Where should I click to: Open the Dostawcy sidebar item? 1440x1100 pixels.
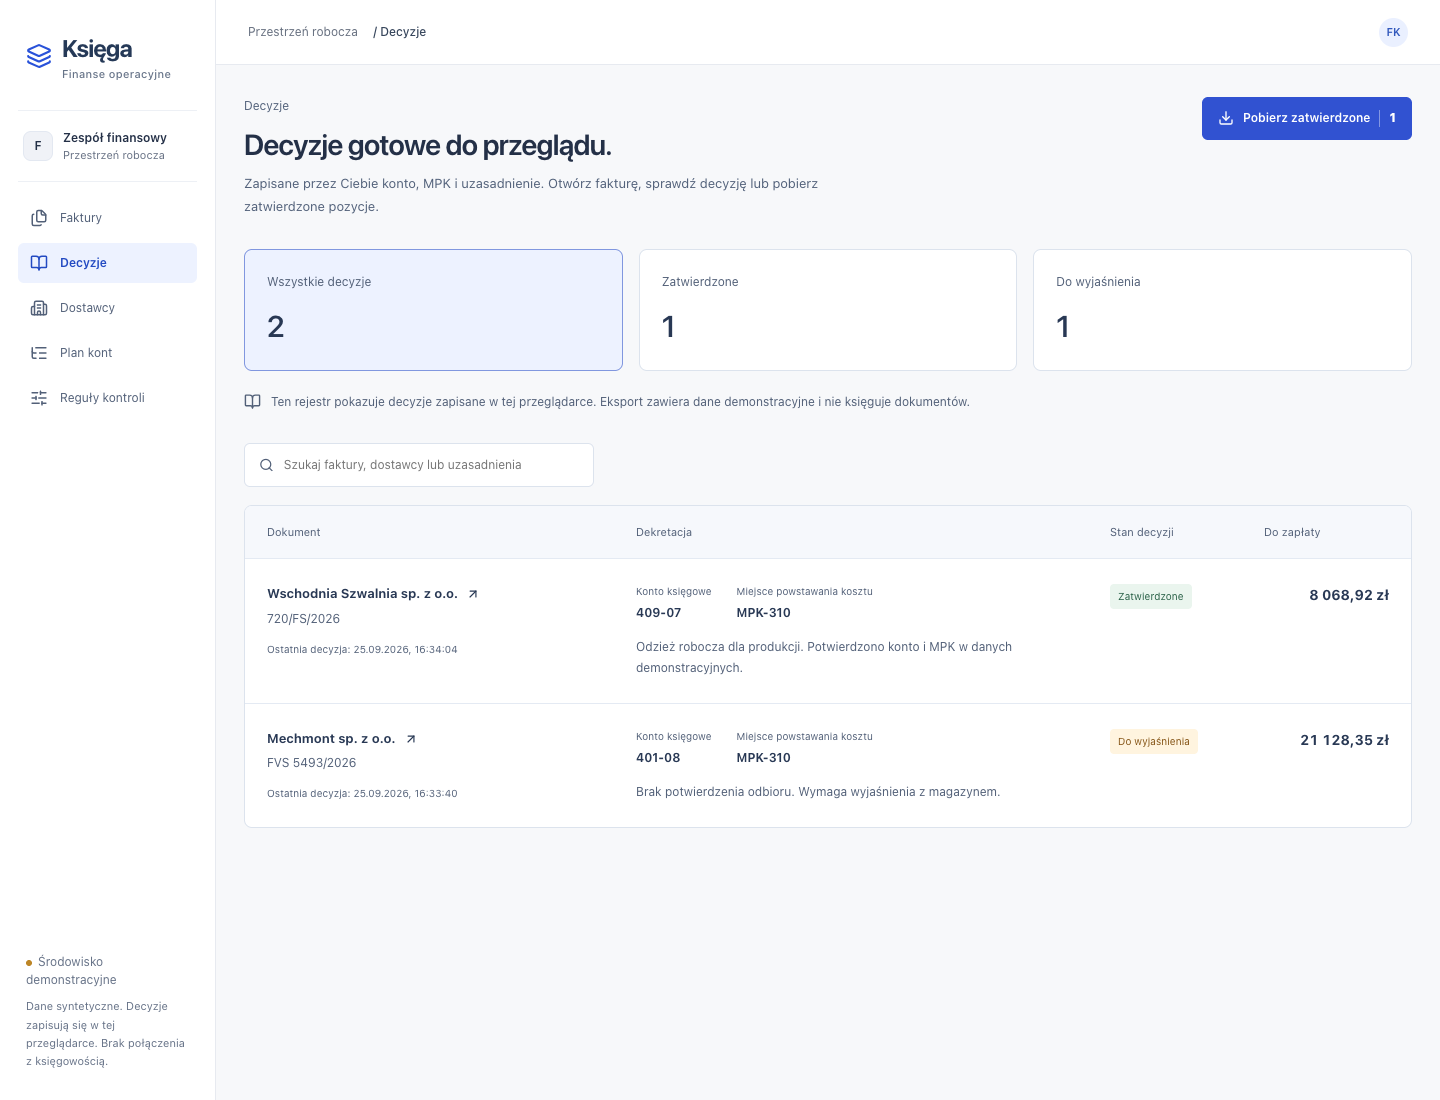point(108,308)
